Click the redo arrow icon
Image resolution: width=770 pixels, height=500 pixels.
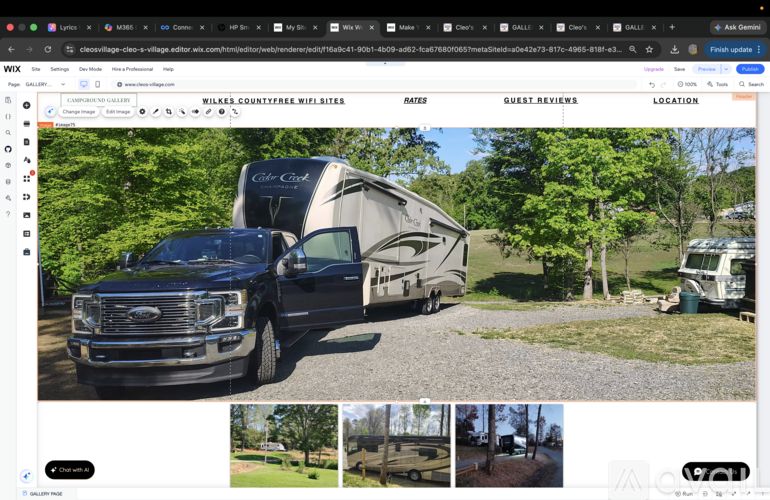coord(663,84)
